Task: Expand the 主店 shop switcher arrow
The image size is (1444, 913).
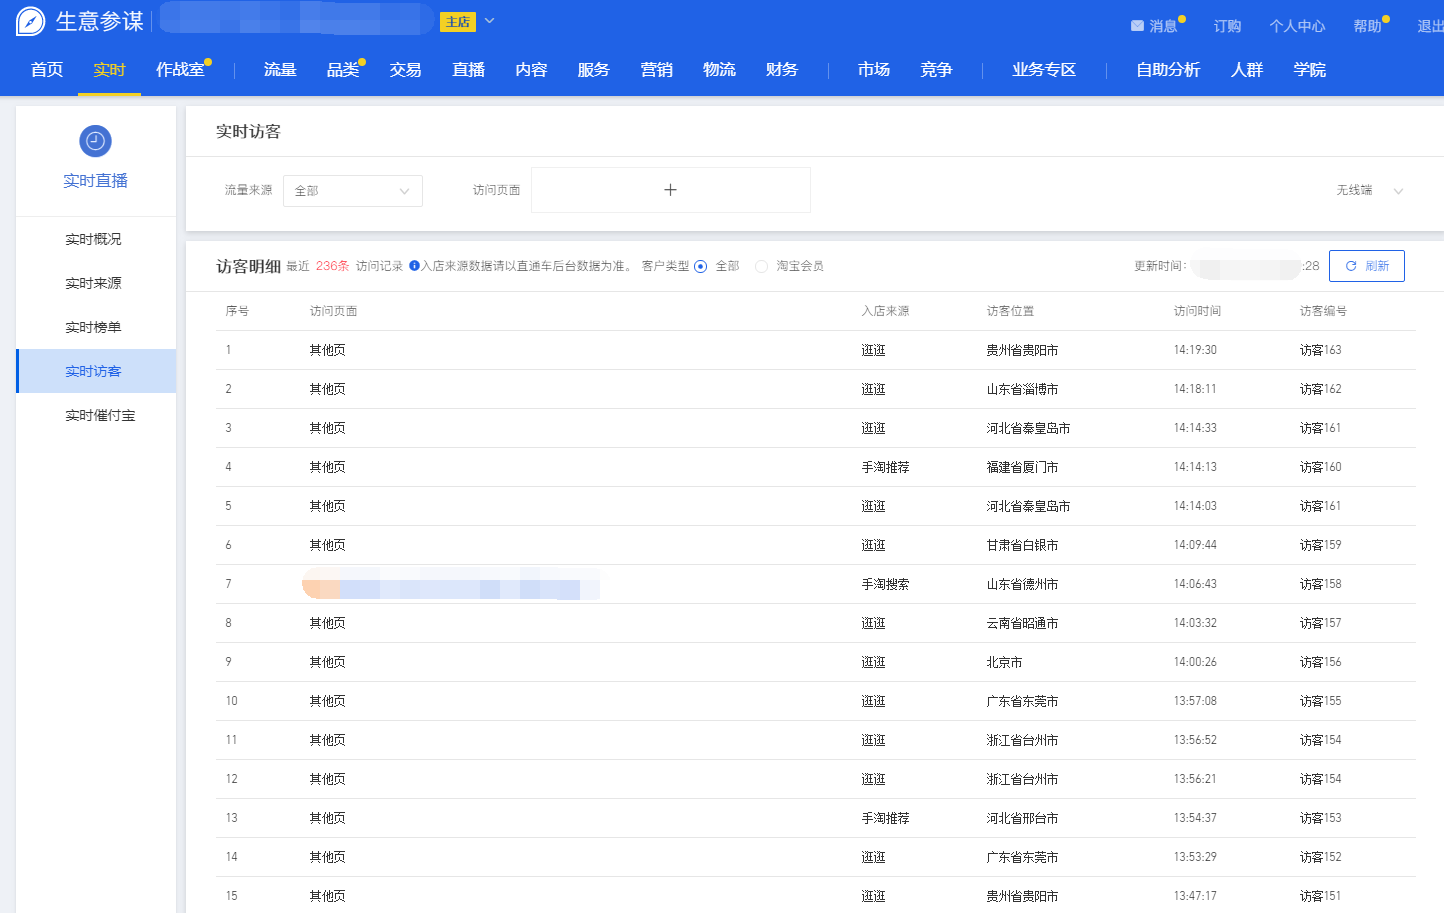Action: pos(490,21)
